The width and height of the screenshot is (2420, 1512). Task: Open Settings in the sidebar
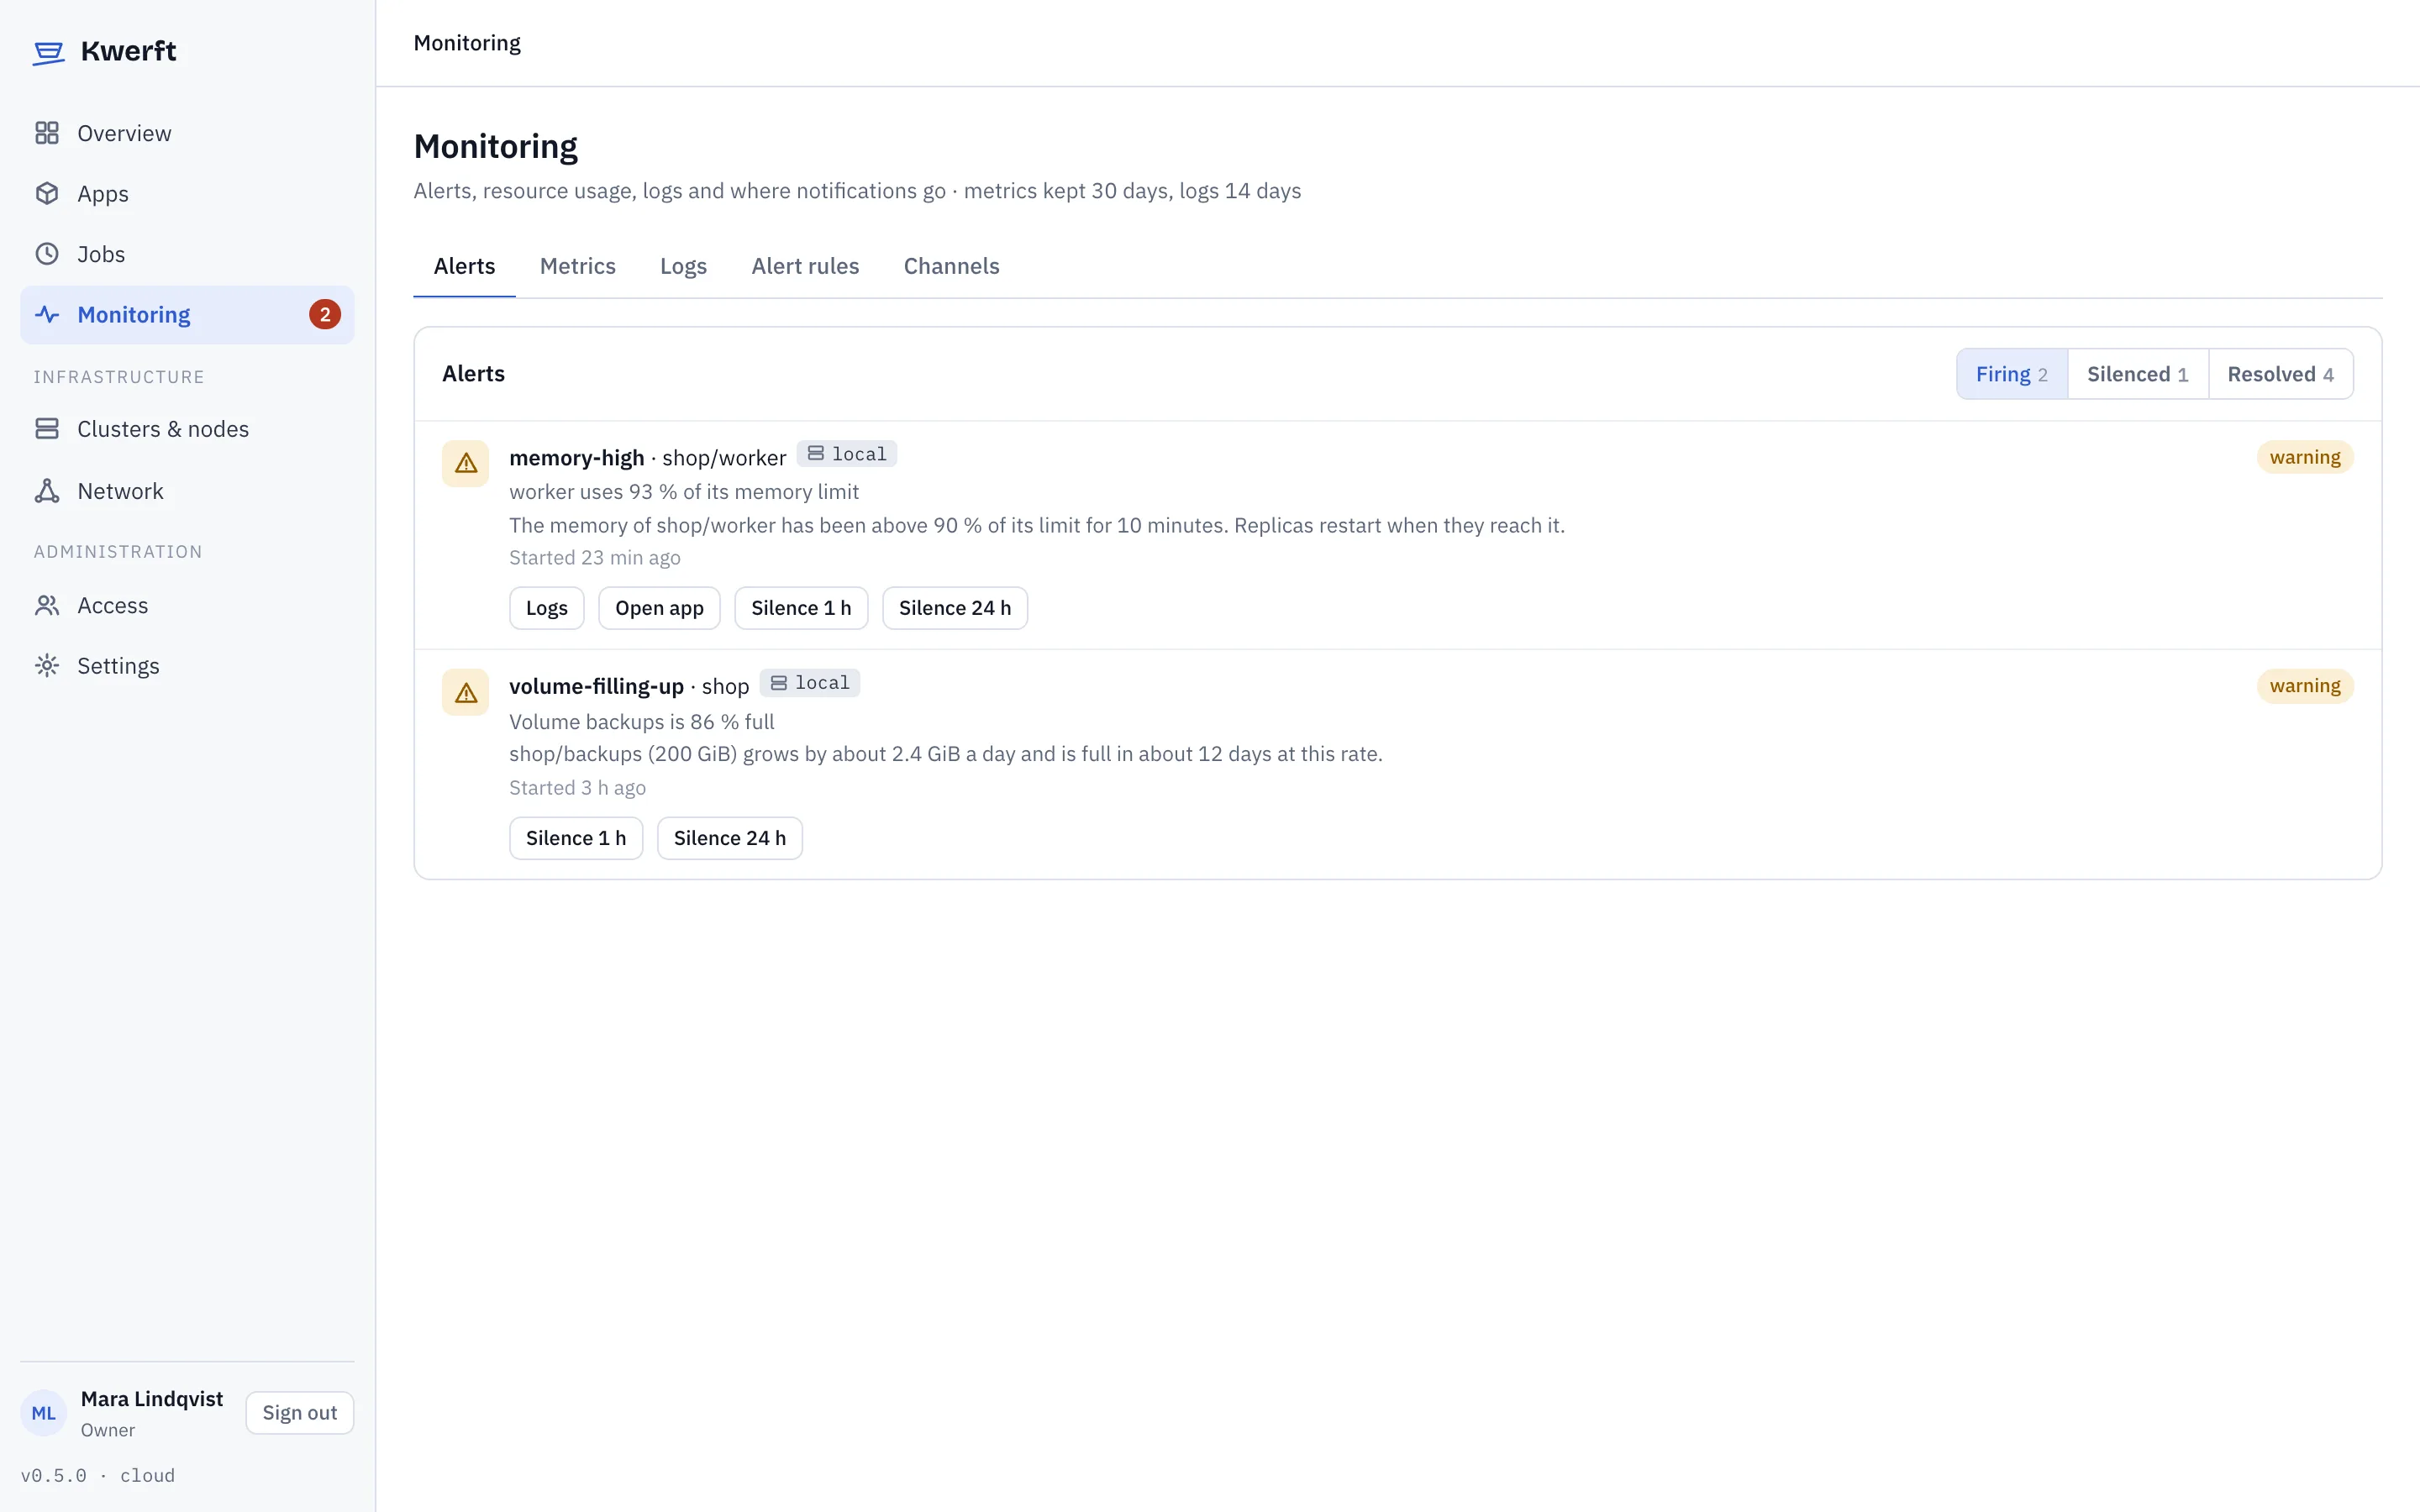pyautogui.click(x=187, y=665)
